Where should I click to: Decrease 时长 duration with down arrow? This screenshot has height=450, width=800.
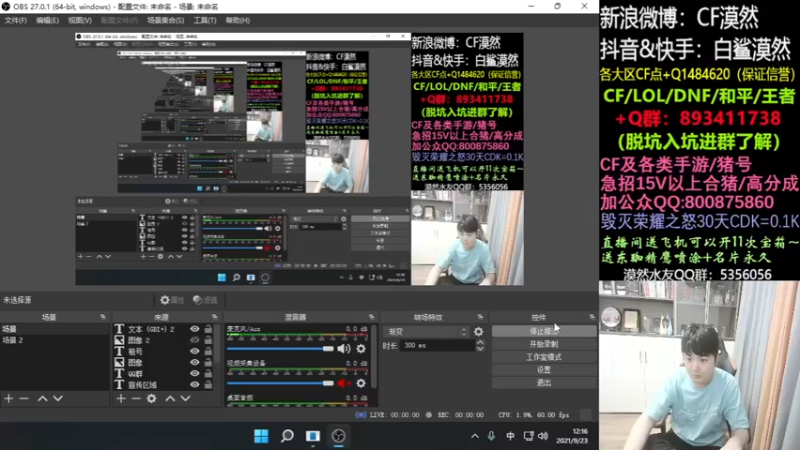point(480,348)
